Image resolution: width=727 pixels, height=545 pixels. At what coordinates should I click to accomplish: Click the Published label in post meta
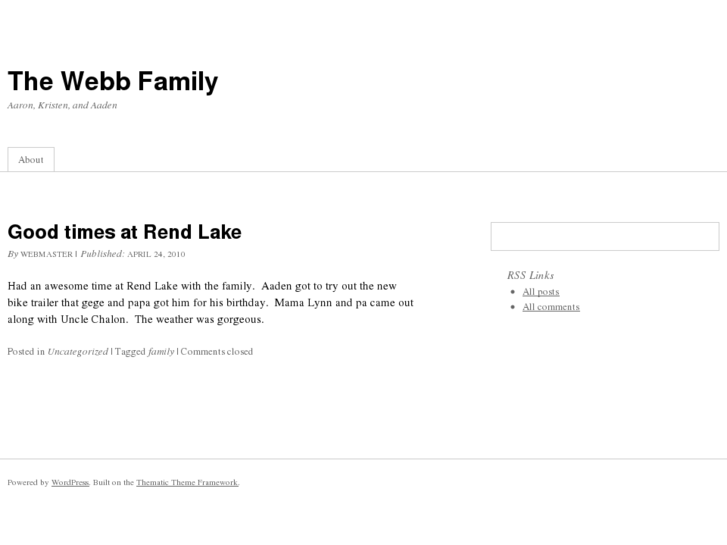tap(102, 255)
